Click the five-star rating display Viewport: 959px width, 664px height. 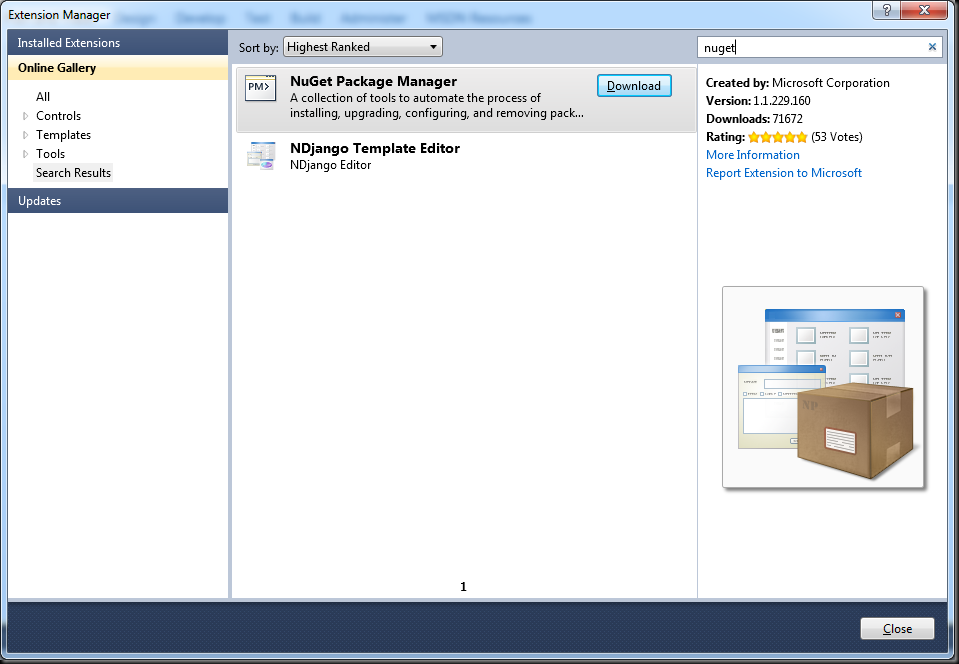click(777, 137)
